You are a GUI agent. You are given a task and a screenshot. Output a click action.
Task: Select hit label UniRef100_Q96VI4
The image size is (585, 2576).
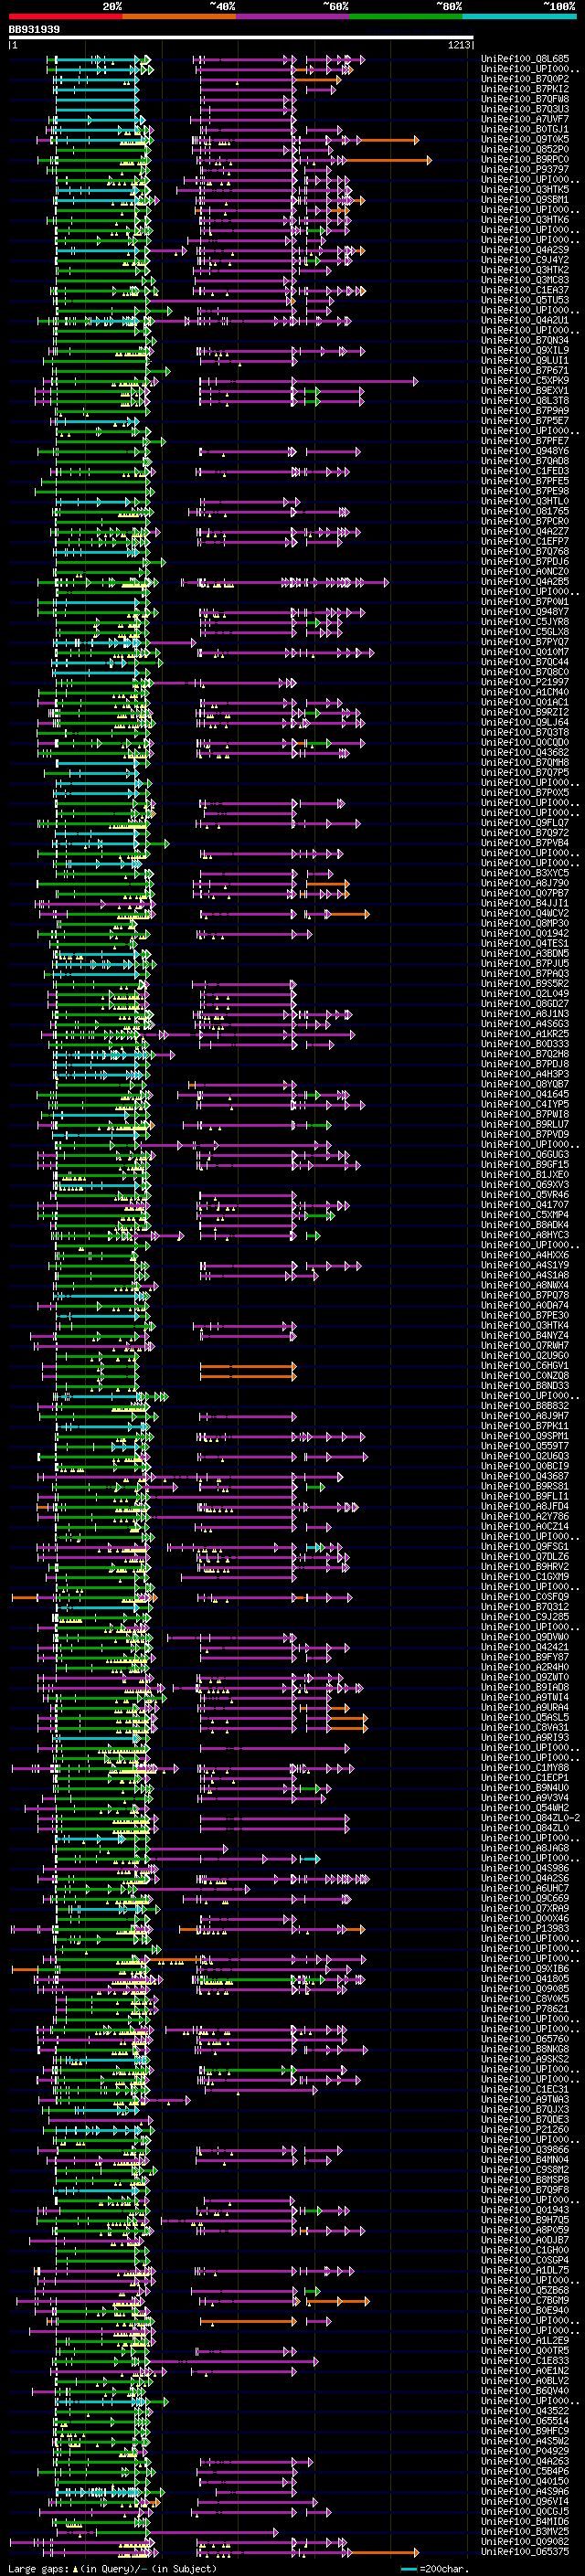pos(525,2501)
